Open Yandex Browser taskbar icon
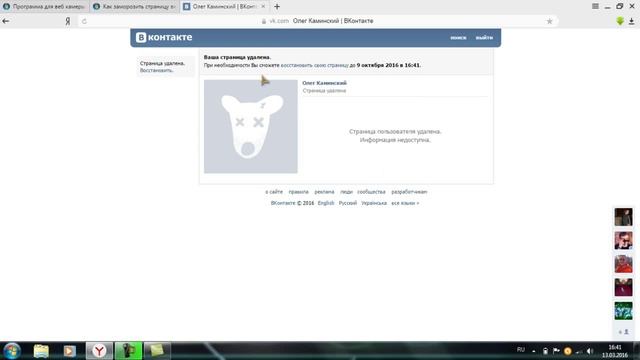This screenshot has height=360, width=640. [99, 351]
